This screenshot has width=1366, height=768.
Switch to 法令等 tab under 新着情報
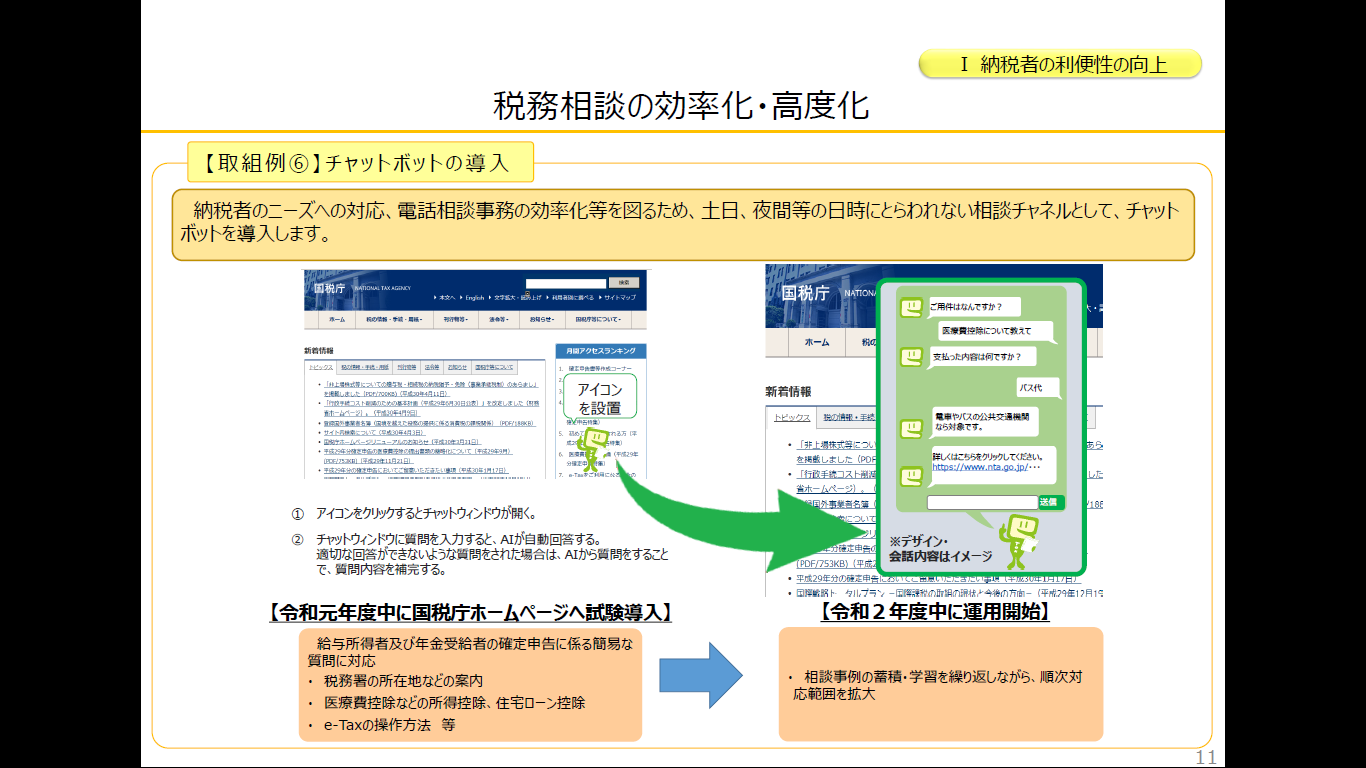pos(432,367)
